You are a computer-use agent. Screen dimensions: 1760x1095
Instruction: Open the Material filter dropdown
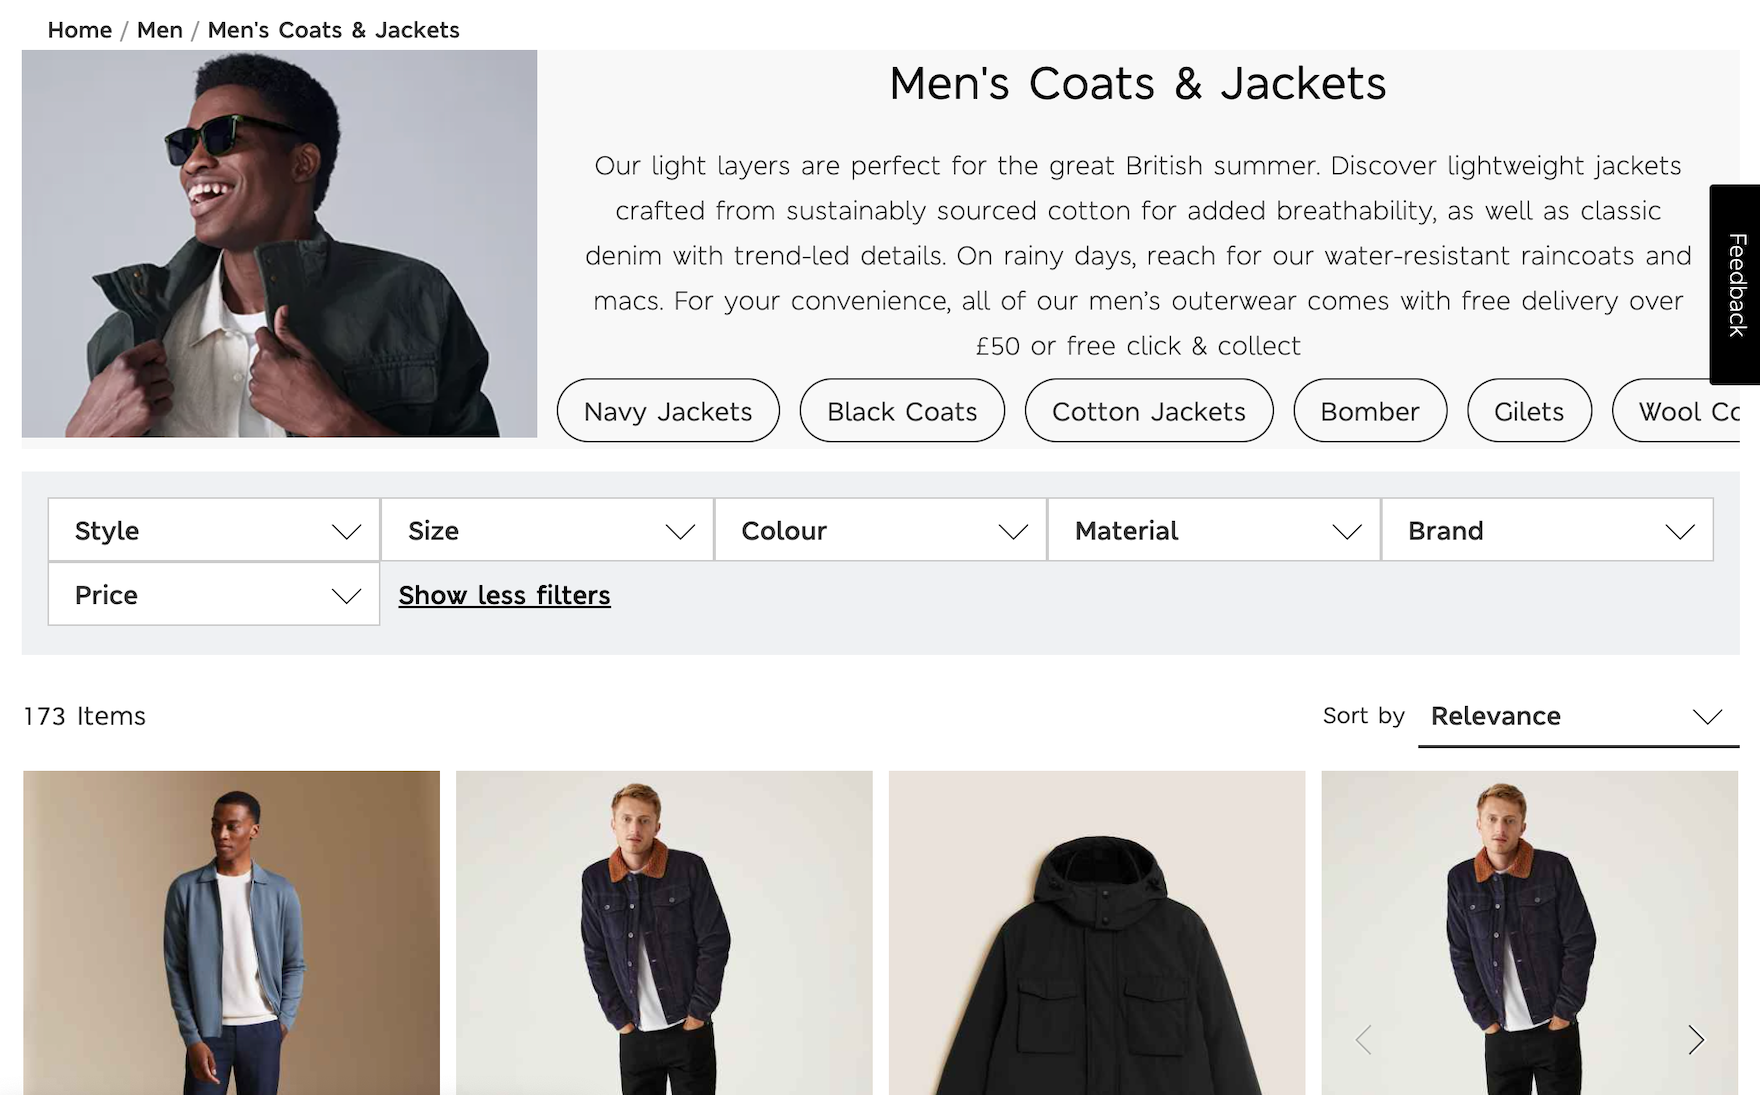click(1214, 530)
